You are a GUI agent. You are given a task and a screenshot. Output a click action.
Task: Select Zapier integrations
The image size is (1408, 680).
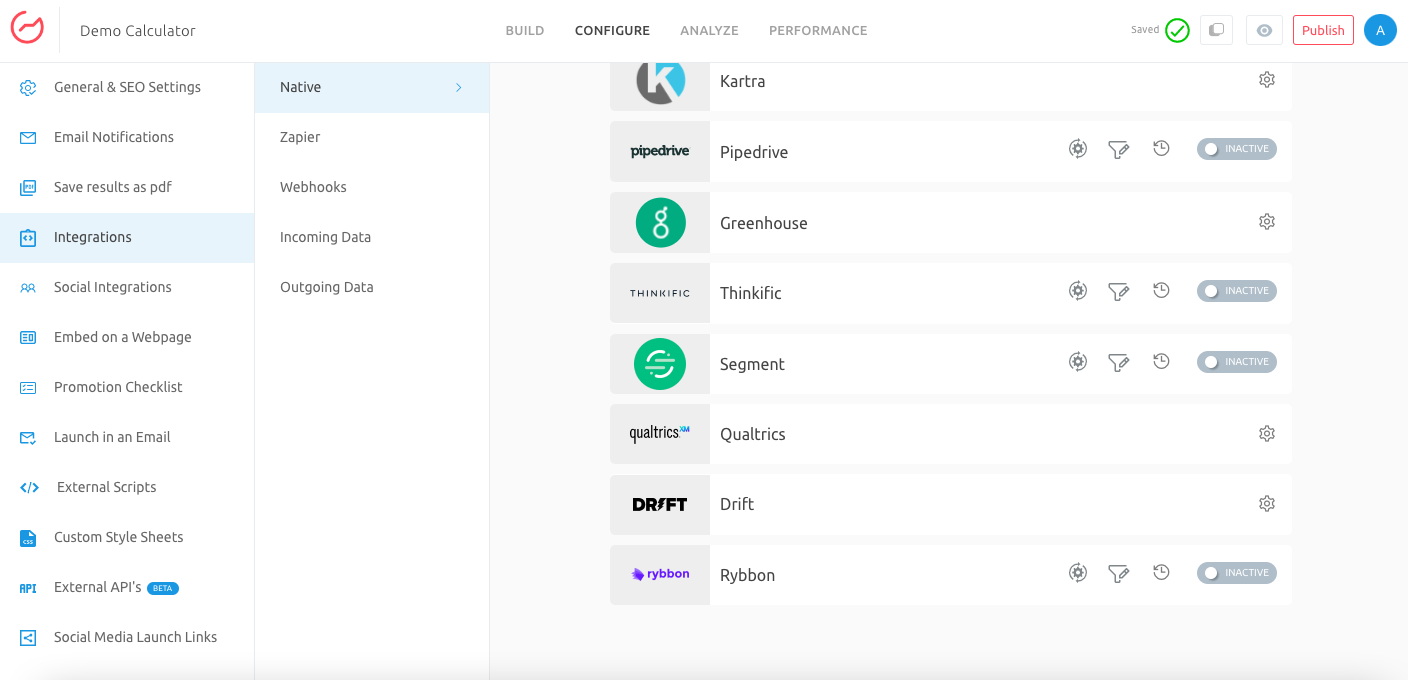coord(372,137)
